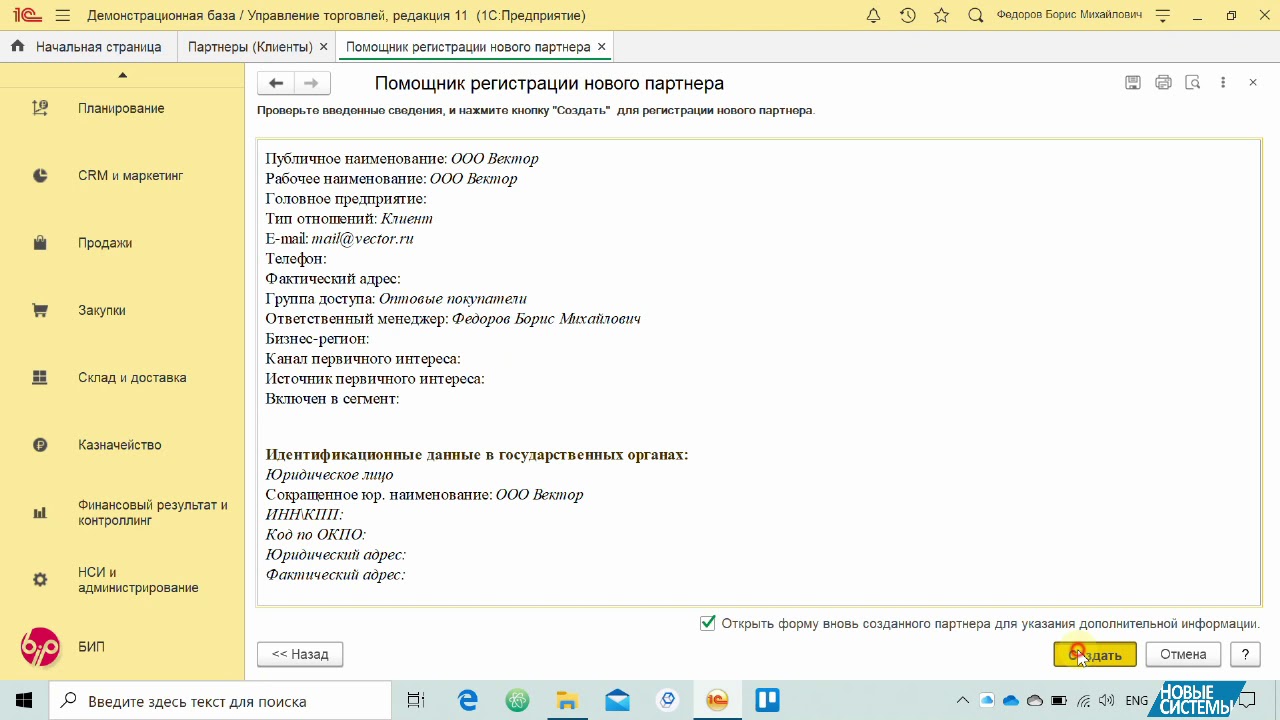This screenshot has height=720, width=1280.
Task: Print the form with printer icon
Action: pyautogui.click(x=1163, y=83)
